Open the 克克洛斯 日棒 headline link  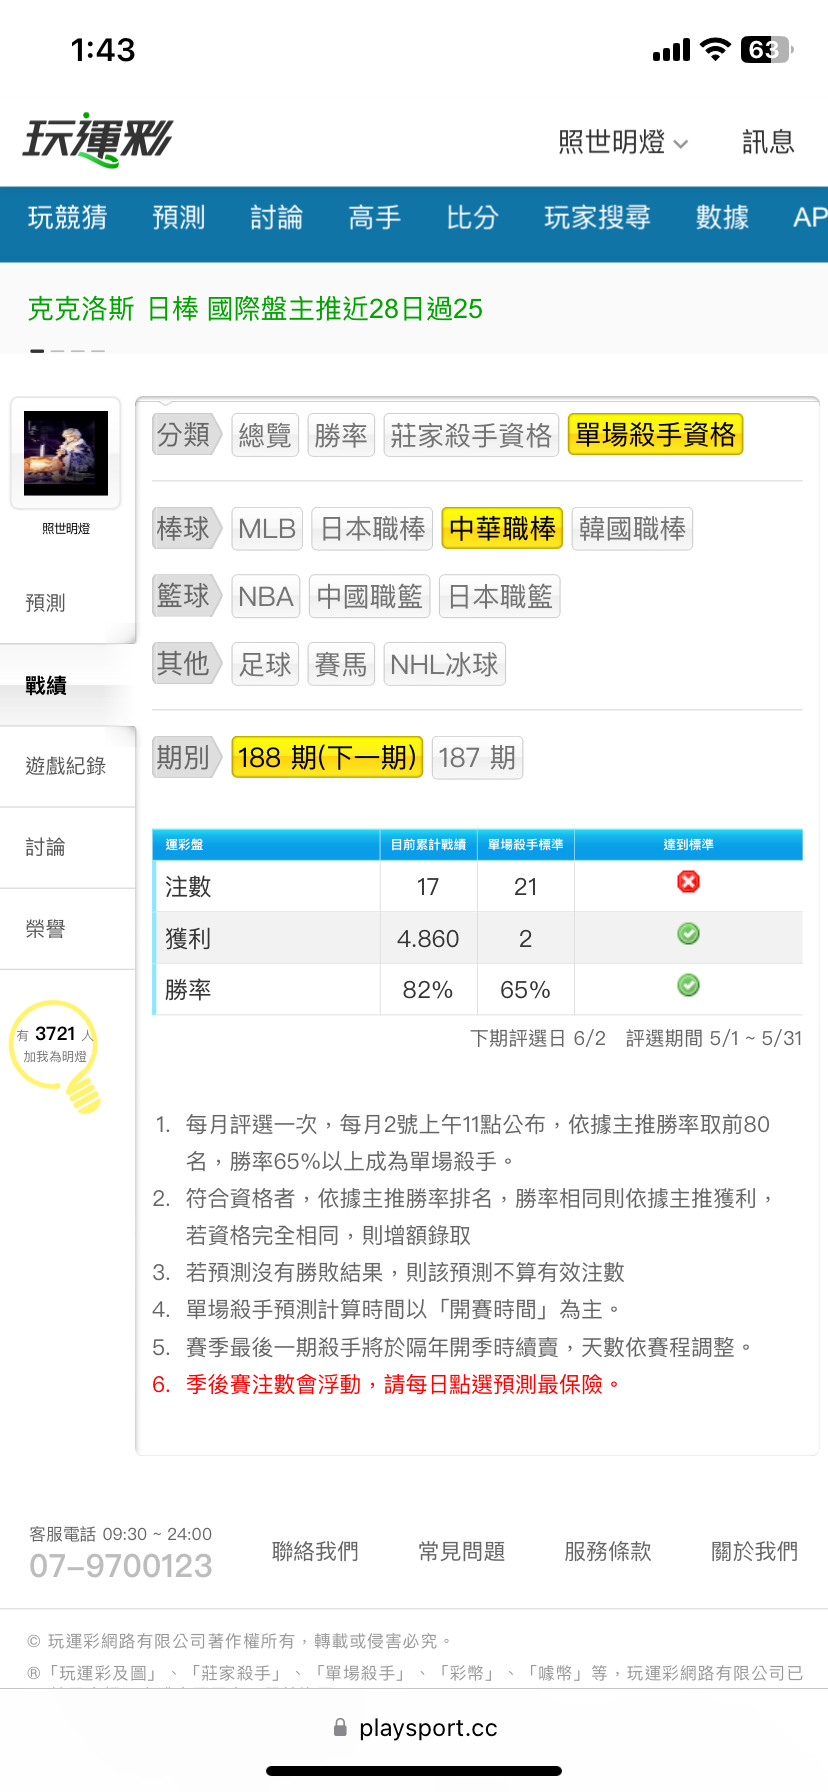[255, 309]
